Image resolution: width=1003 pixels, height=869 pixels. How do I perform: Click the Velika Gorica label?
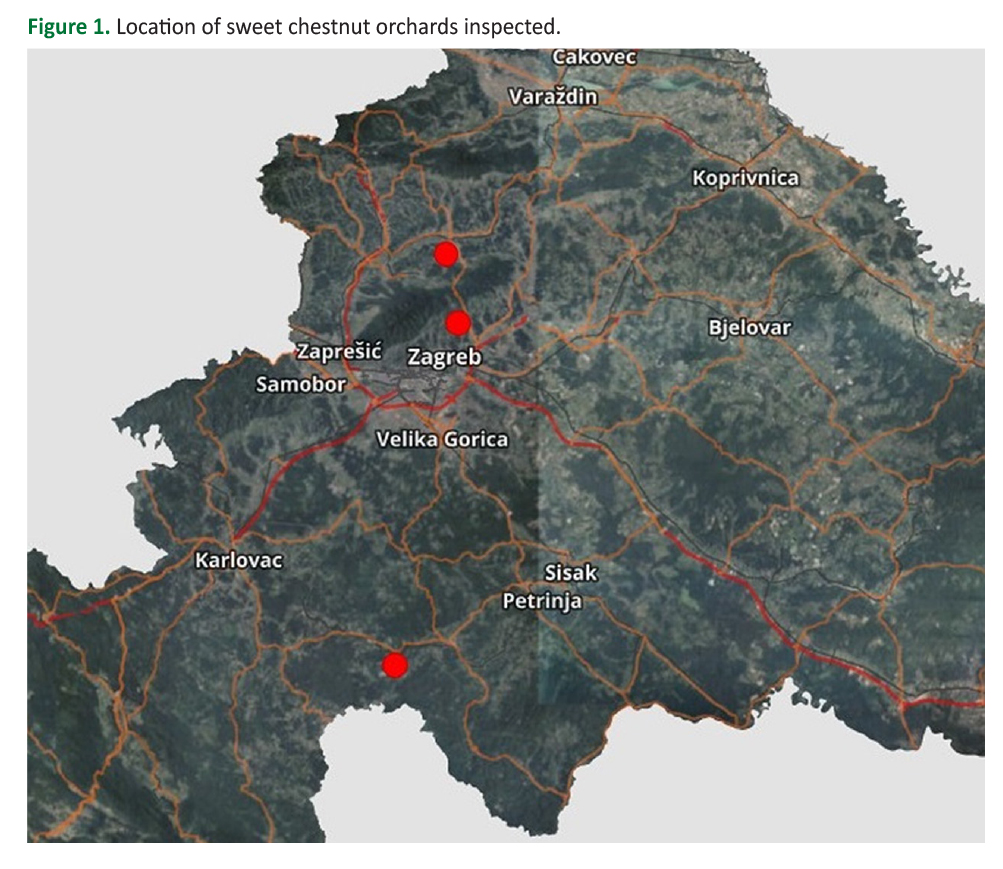click(x=441, y=439)
